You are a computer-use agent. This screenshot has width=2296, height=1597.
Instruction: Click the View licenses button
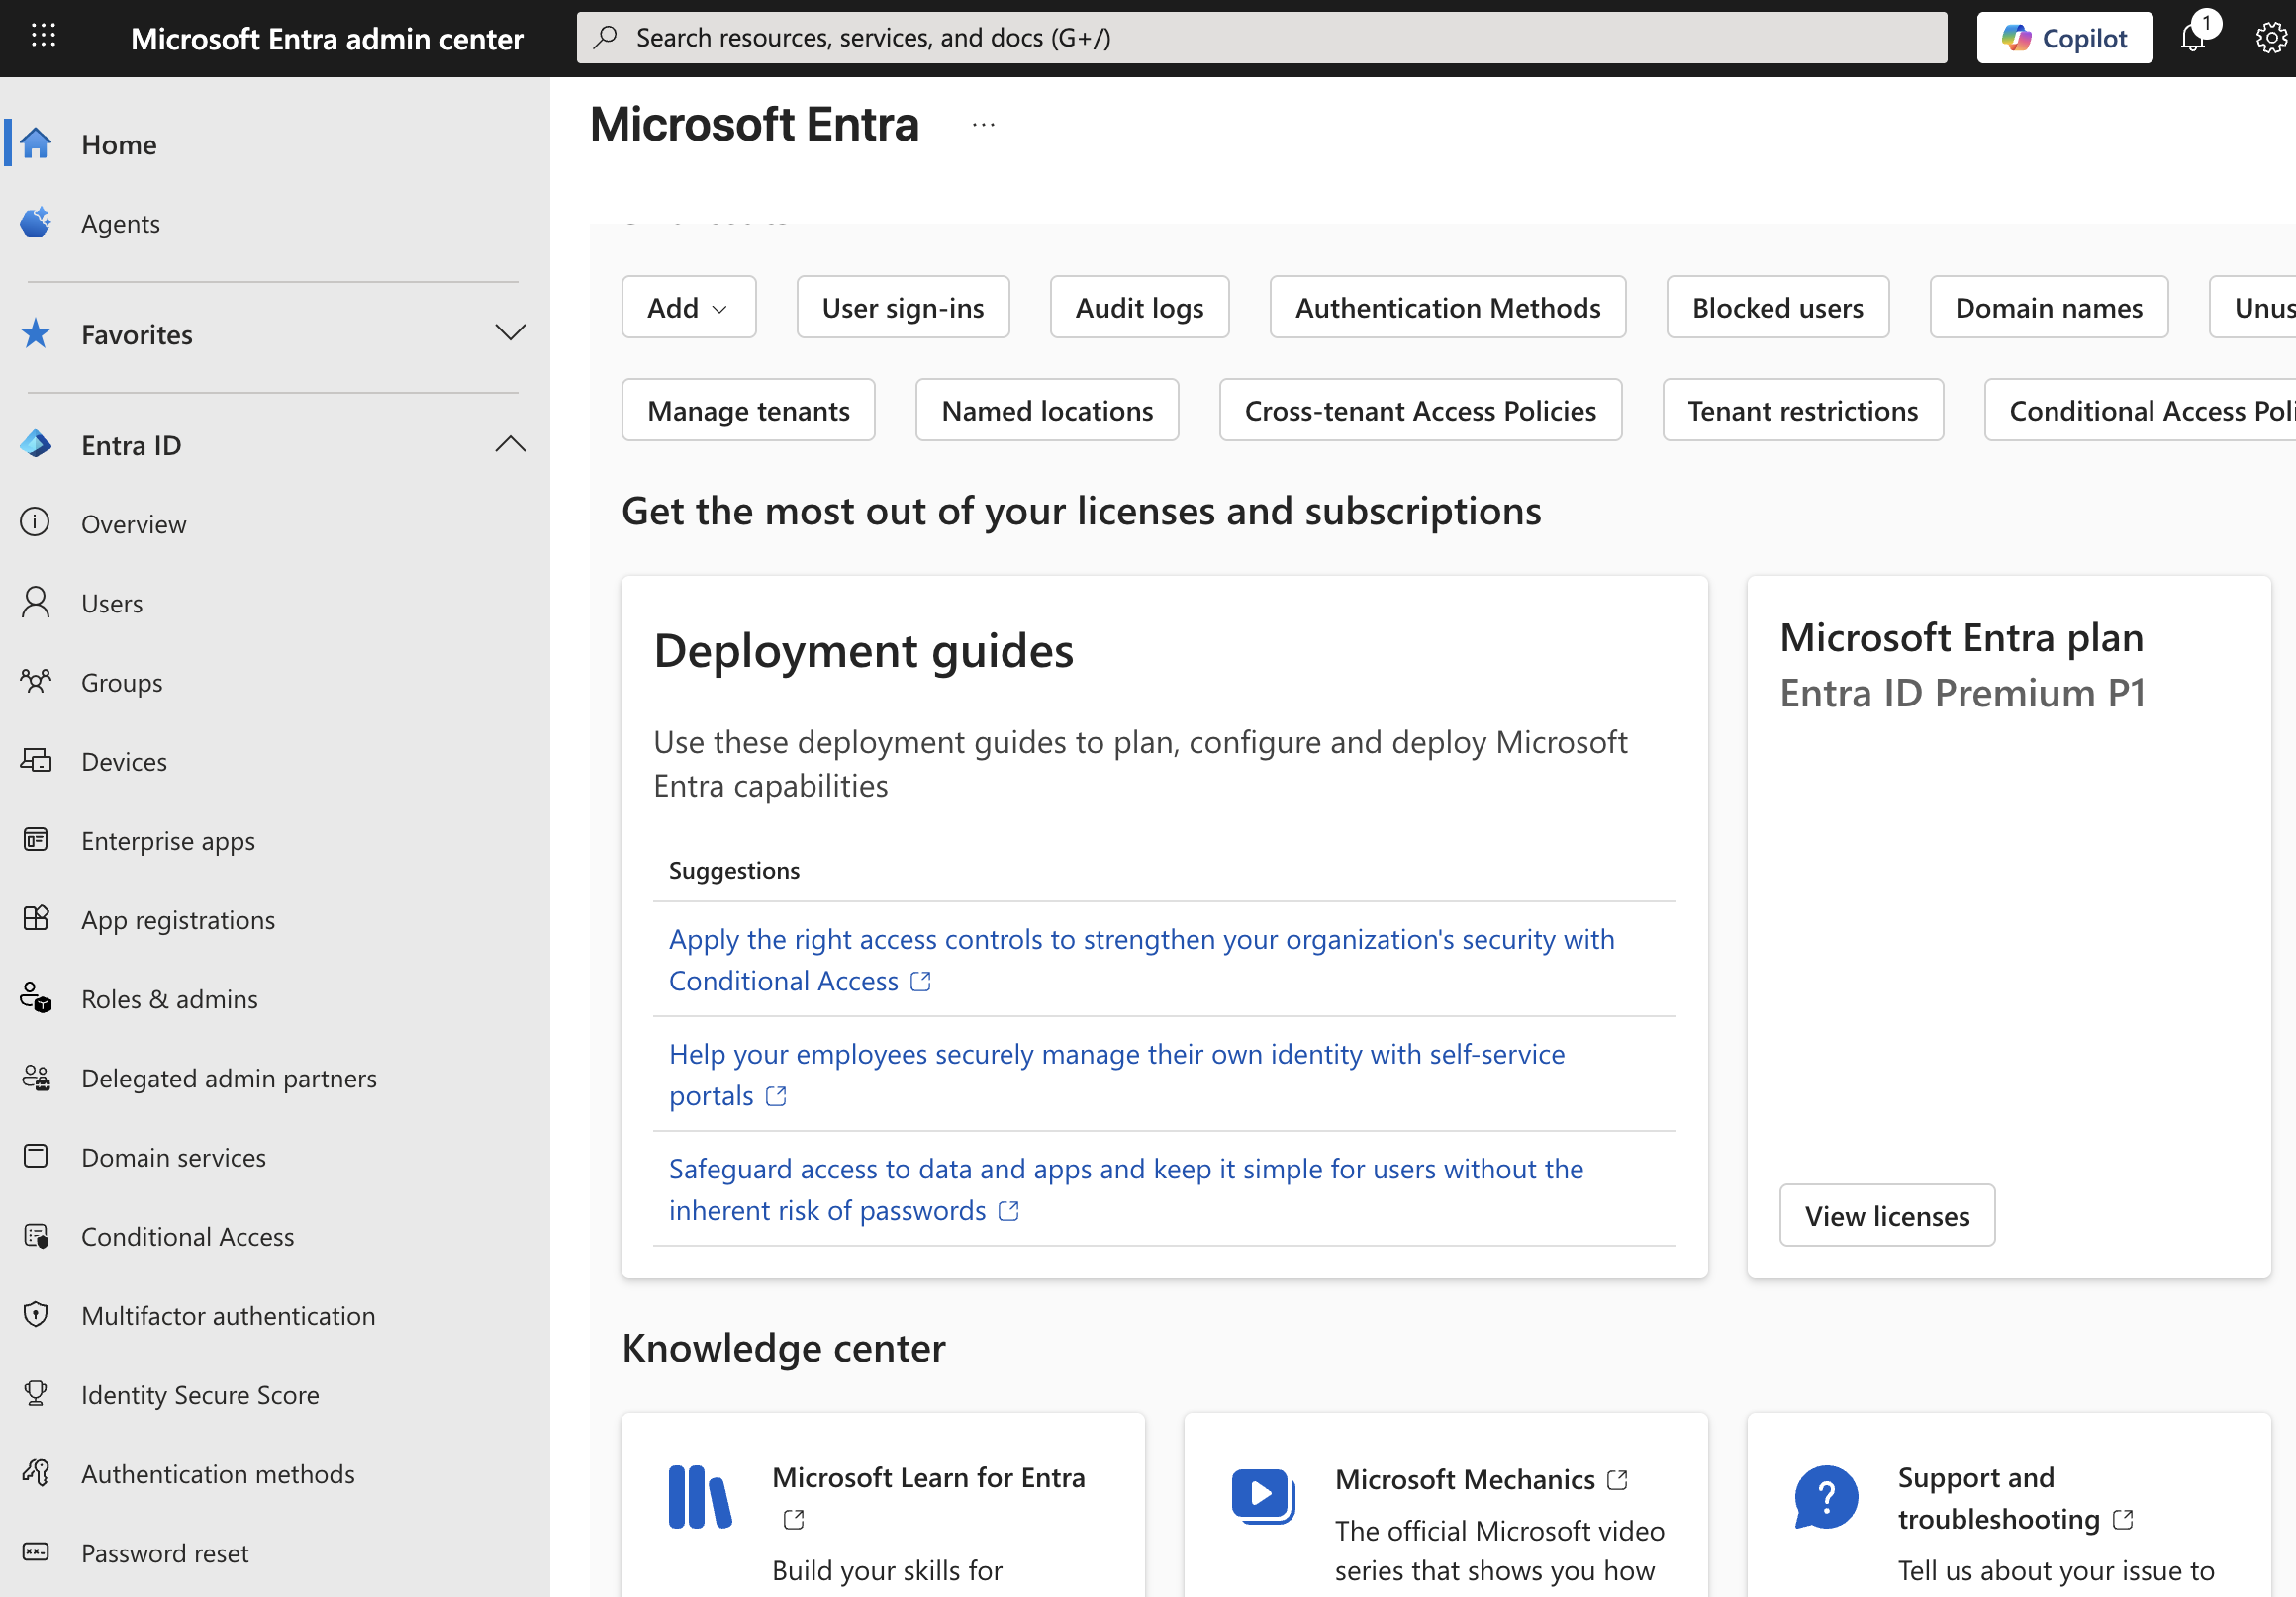(1886, 1215)
